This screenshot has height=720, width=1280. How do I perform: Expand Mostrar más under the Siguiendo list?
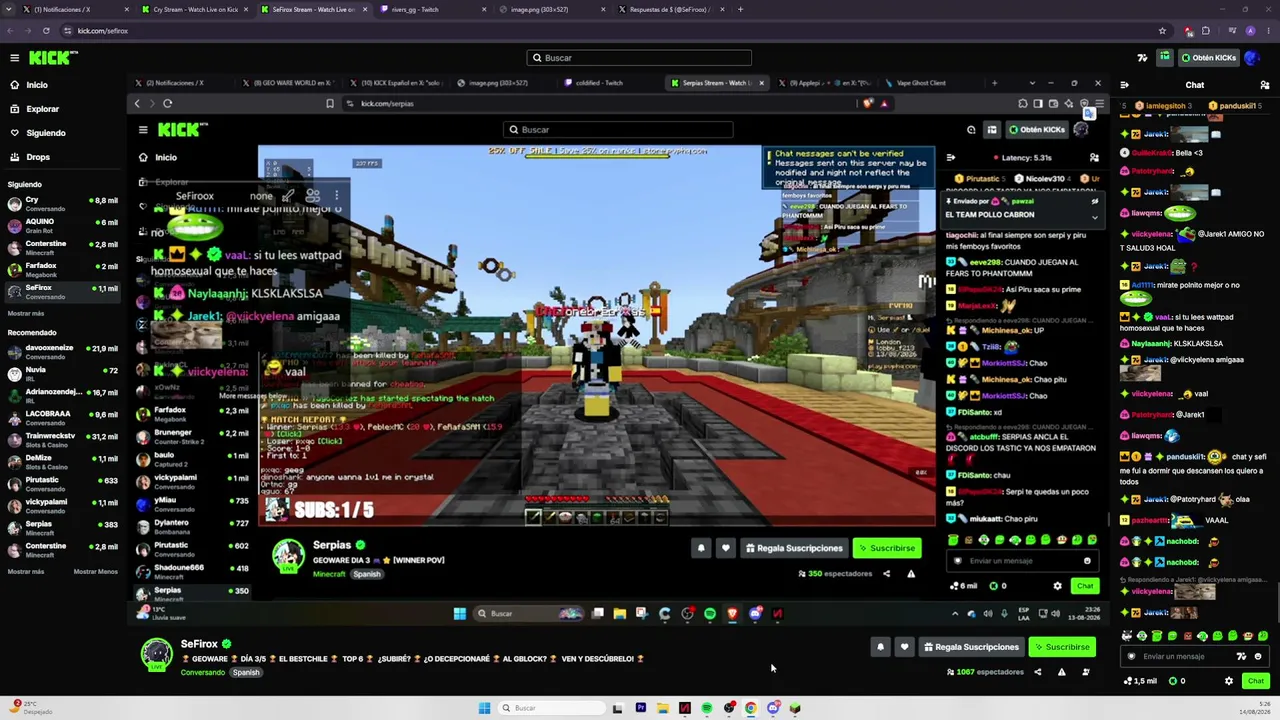(26, 313)
